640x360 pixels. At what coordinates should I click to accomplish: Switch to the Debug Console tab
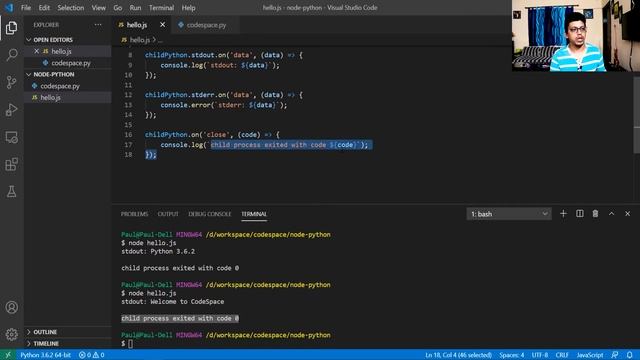click(x=210, y=214)
